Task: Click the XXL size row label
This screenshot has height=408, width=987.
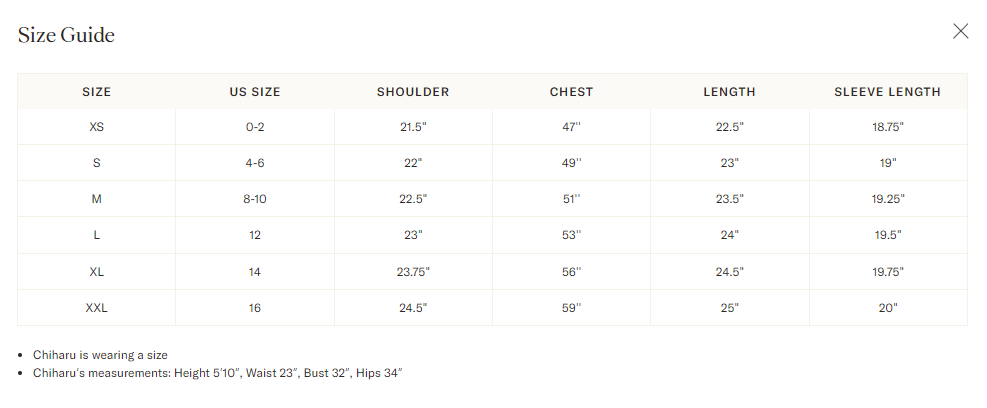Action: (96, 308)
